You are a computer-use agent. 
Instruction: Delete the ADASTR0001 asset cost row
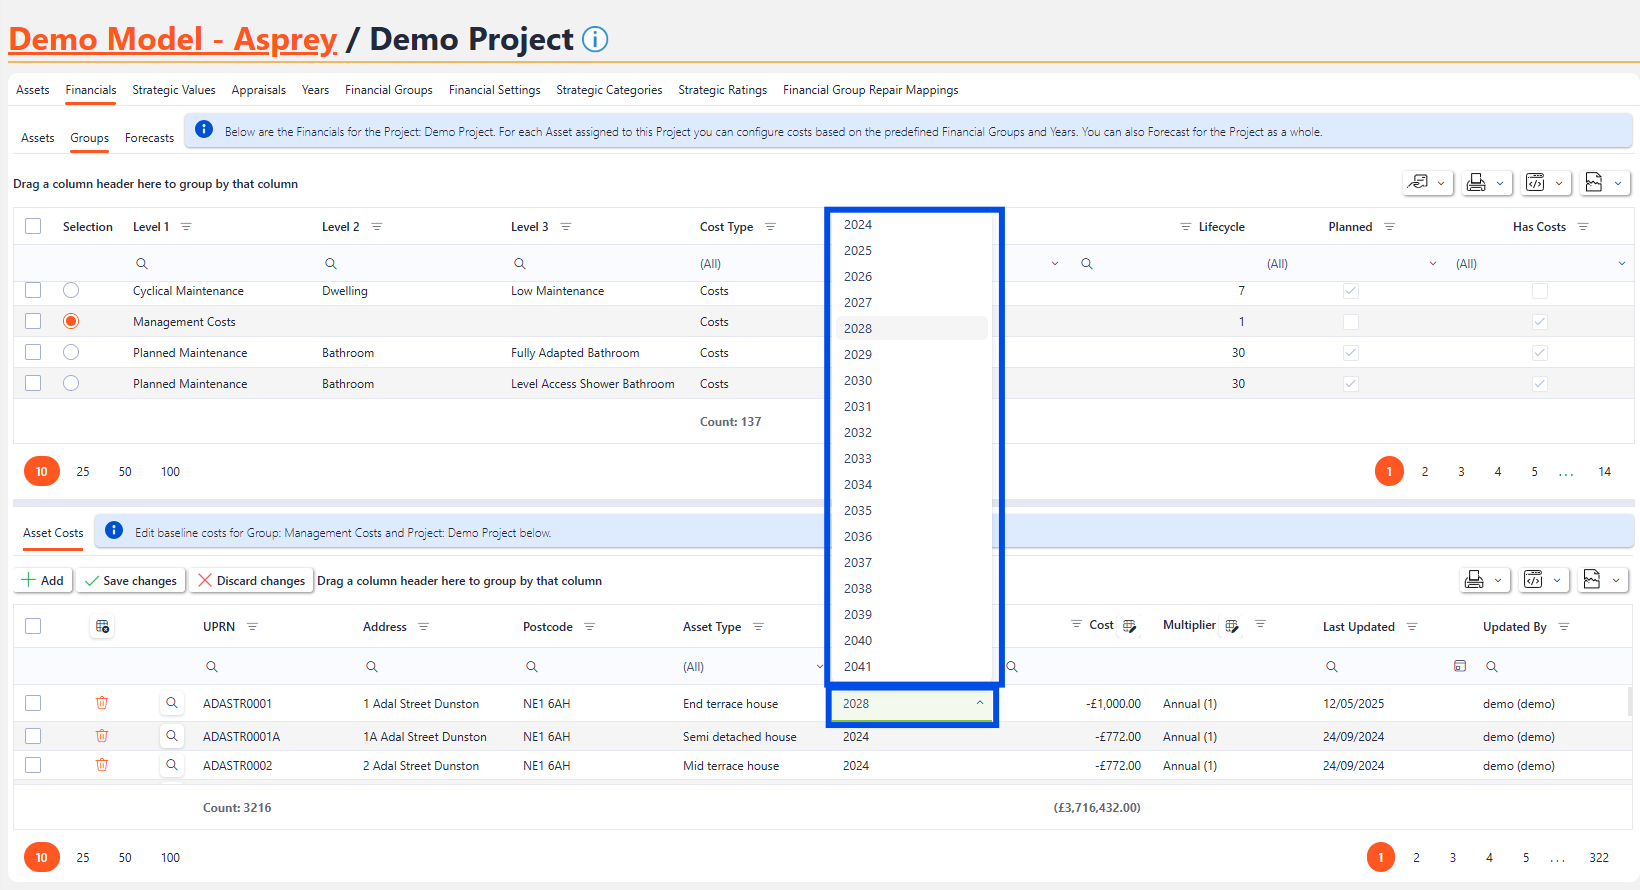(x=102, y=703)
